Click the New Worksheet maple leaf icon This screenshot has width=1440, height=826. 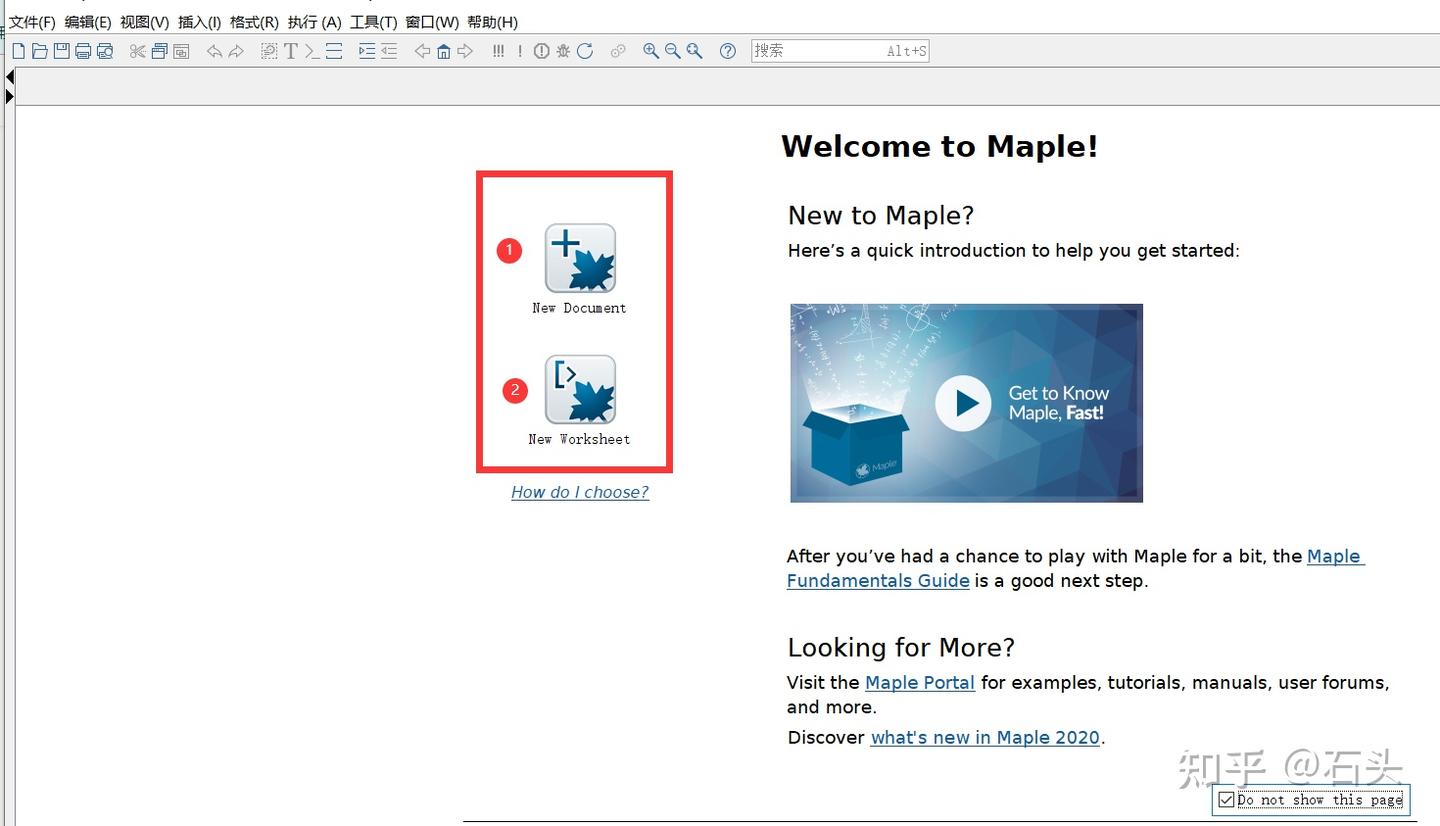581,391
